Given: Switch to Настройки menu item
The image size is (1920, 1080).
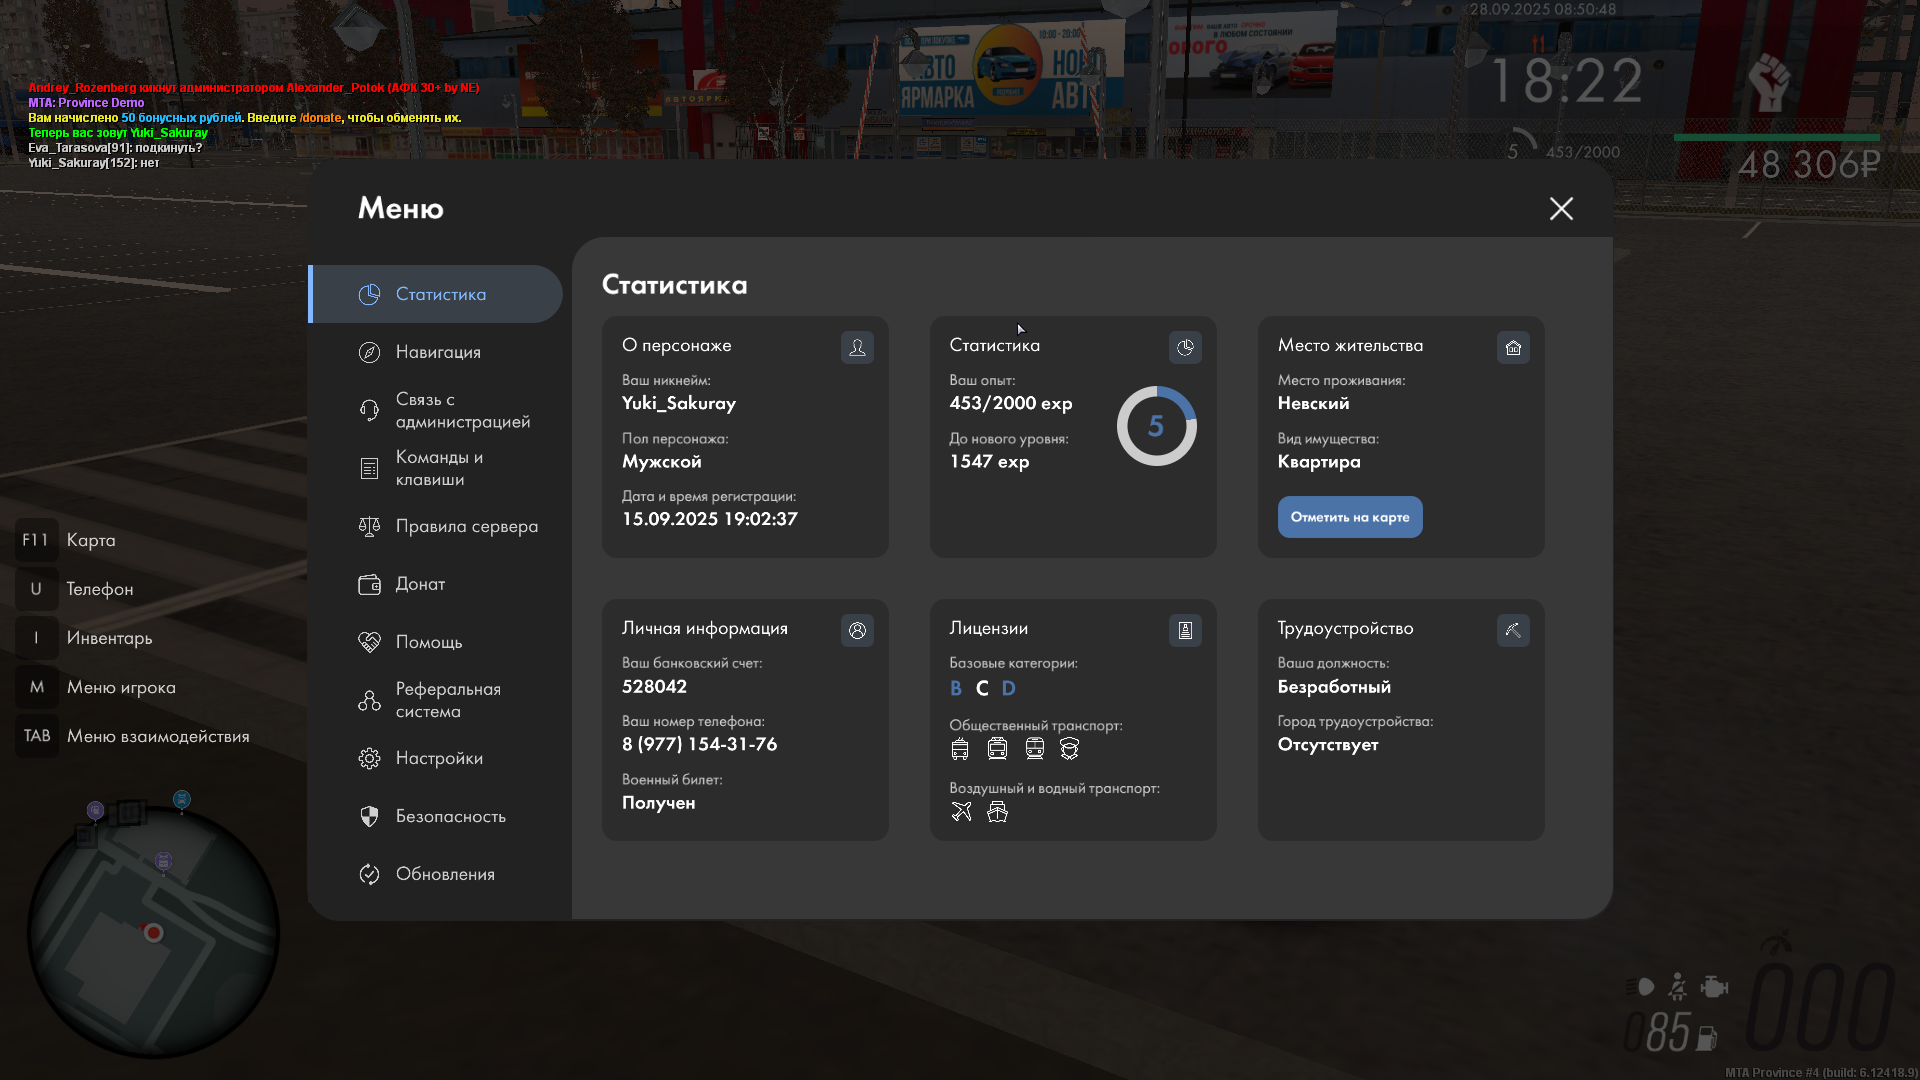Looking at the screenshot, I should click(x=438, y=758).
